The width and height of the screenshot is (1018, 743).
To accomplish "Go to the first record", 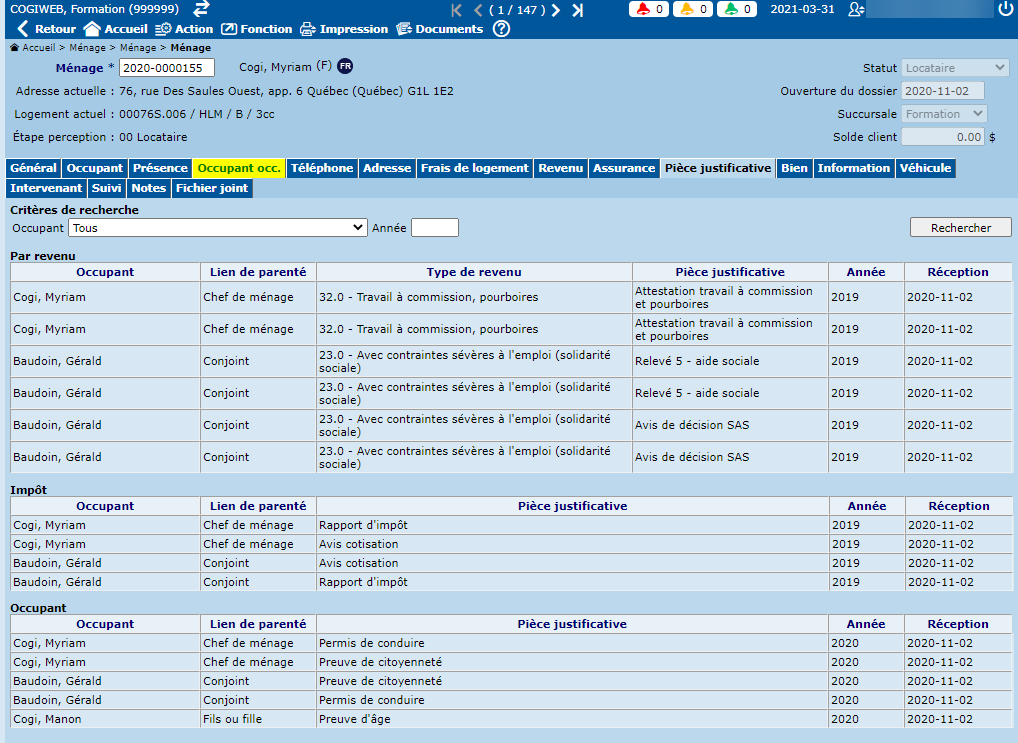I will 457,10.
